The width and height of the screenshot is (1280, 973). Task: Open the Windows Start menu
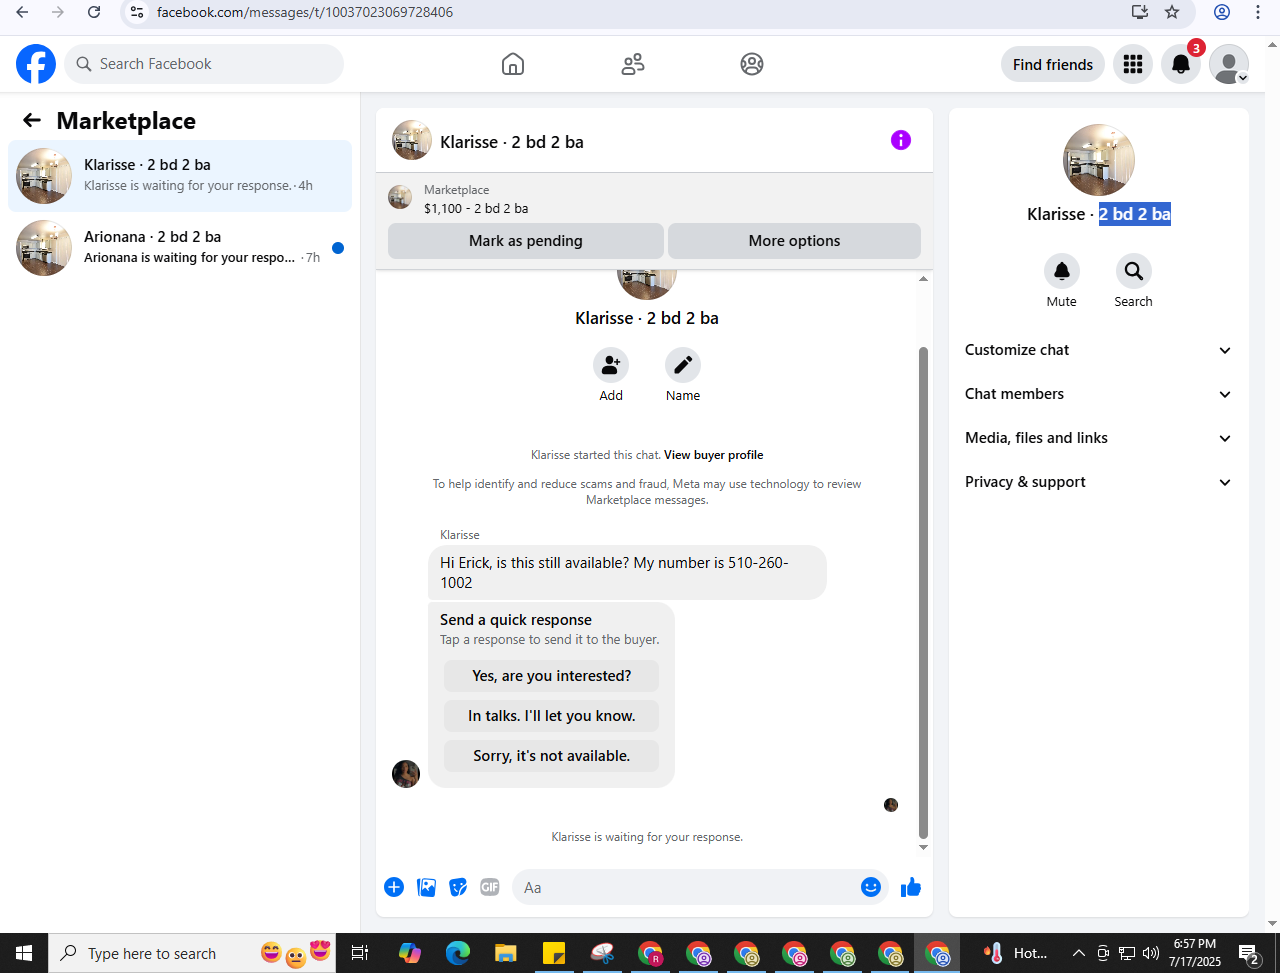(23, 953)
